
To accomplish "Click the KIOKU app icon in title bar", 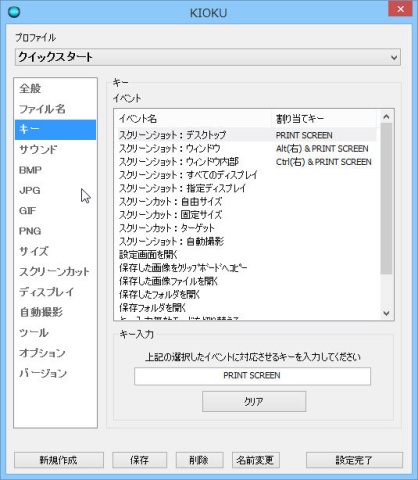I will [14, 12].
